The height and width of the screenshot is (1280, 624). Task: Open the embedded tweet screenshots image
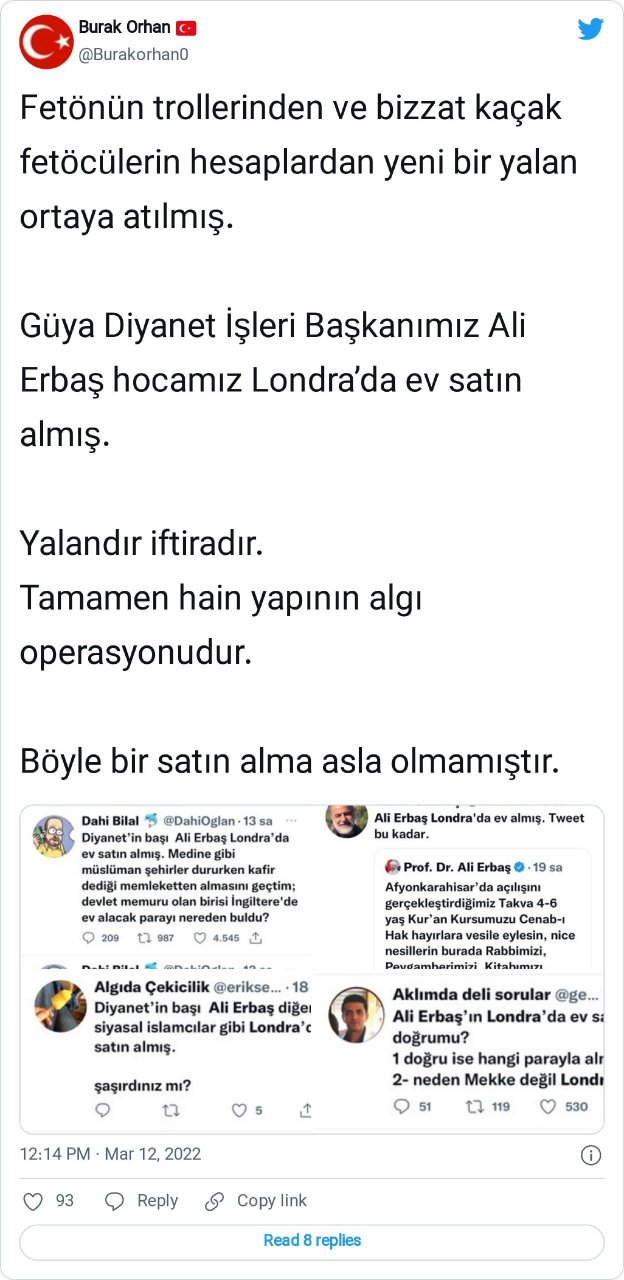click(x=312, y=968)
